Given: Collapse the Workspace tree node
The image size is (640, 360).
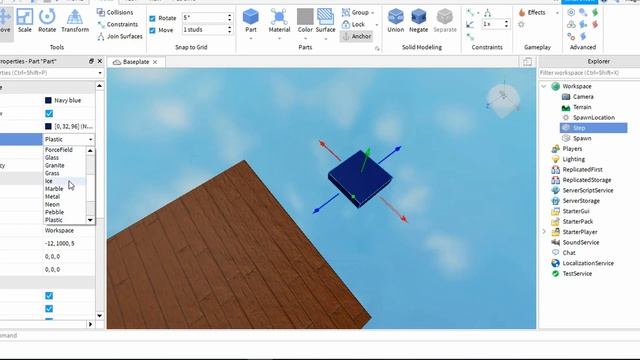Looking at the screenshot, I should click(x=544, y=86).
